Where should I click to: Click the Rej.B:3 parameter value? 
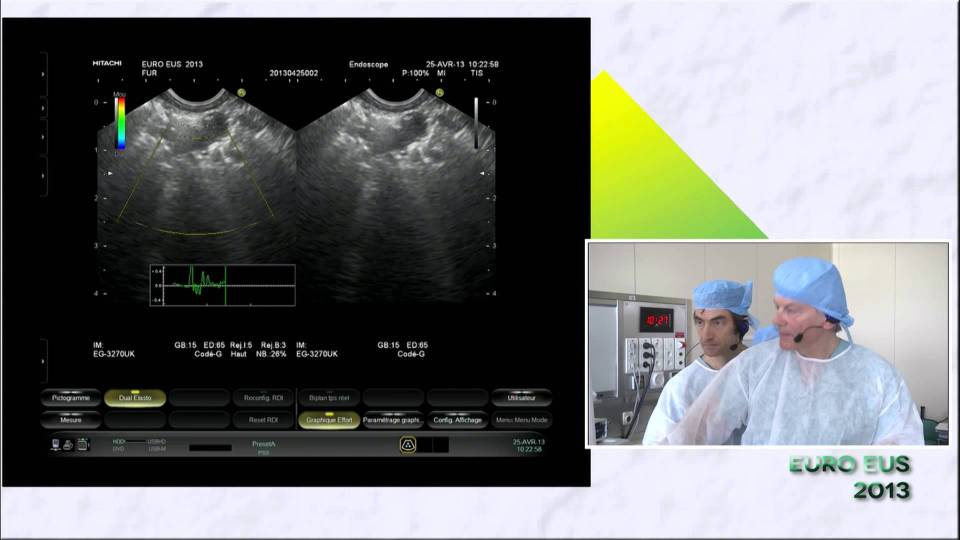pyautogui.click(x=273, y=345)
